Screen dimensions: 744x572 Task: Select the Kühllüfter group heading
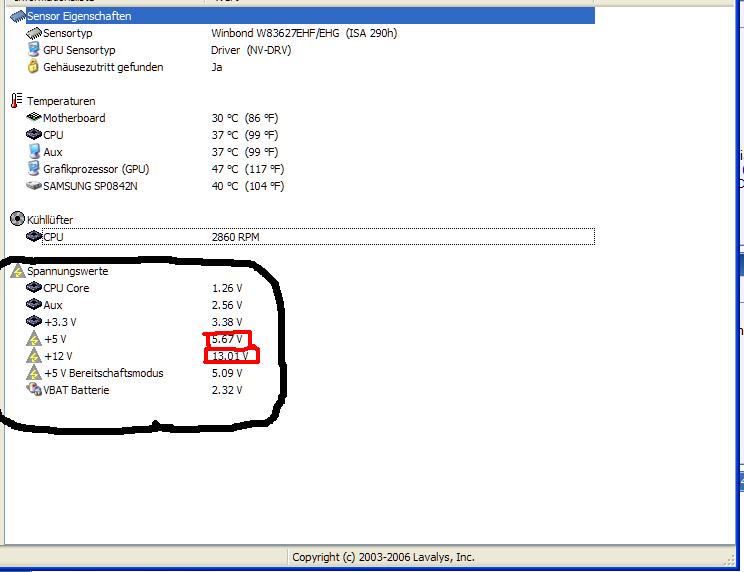click(50, 220)
